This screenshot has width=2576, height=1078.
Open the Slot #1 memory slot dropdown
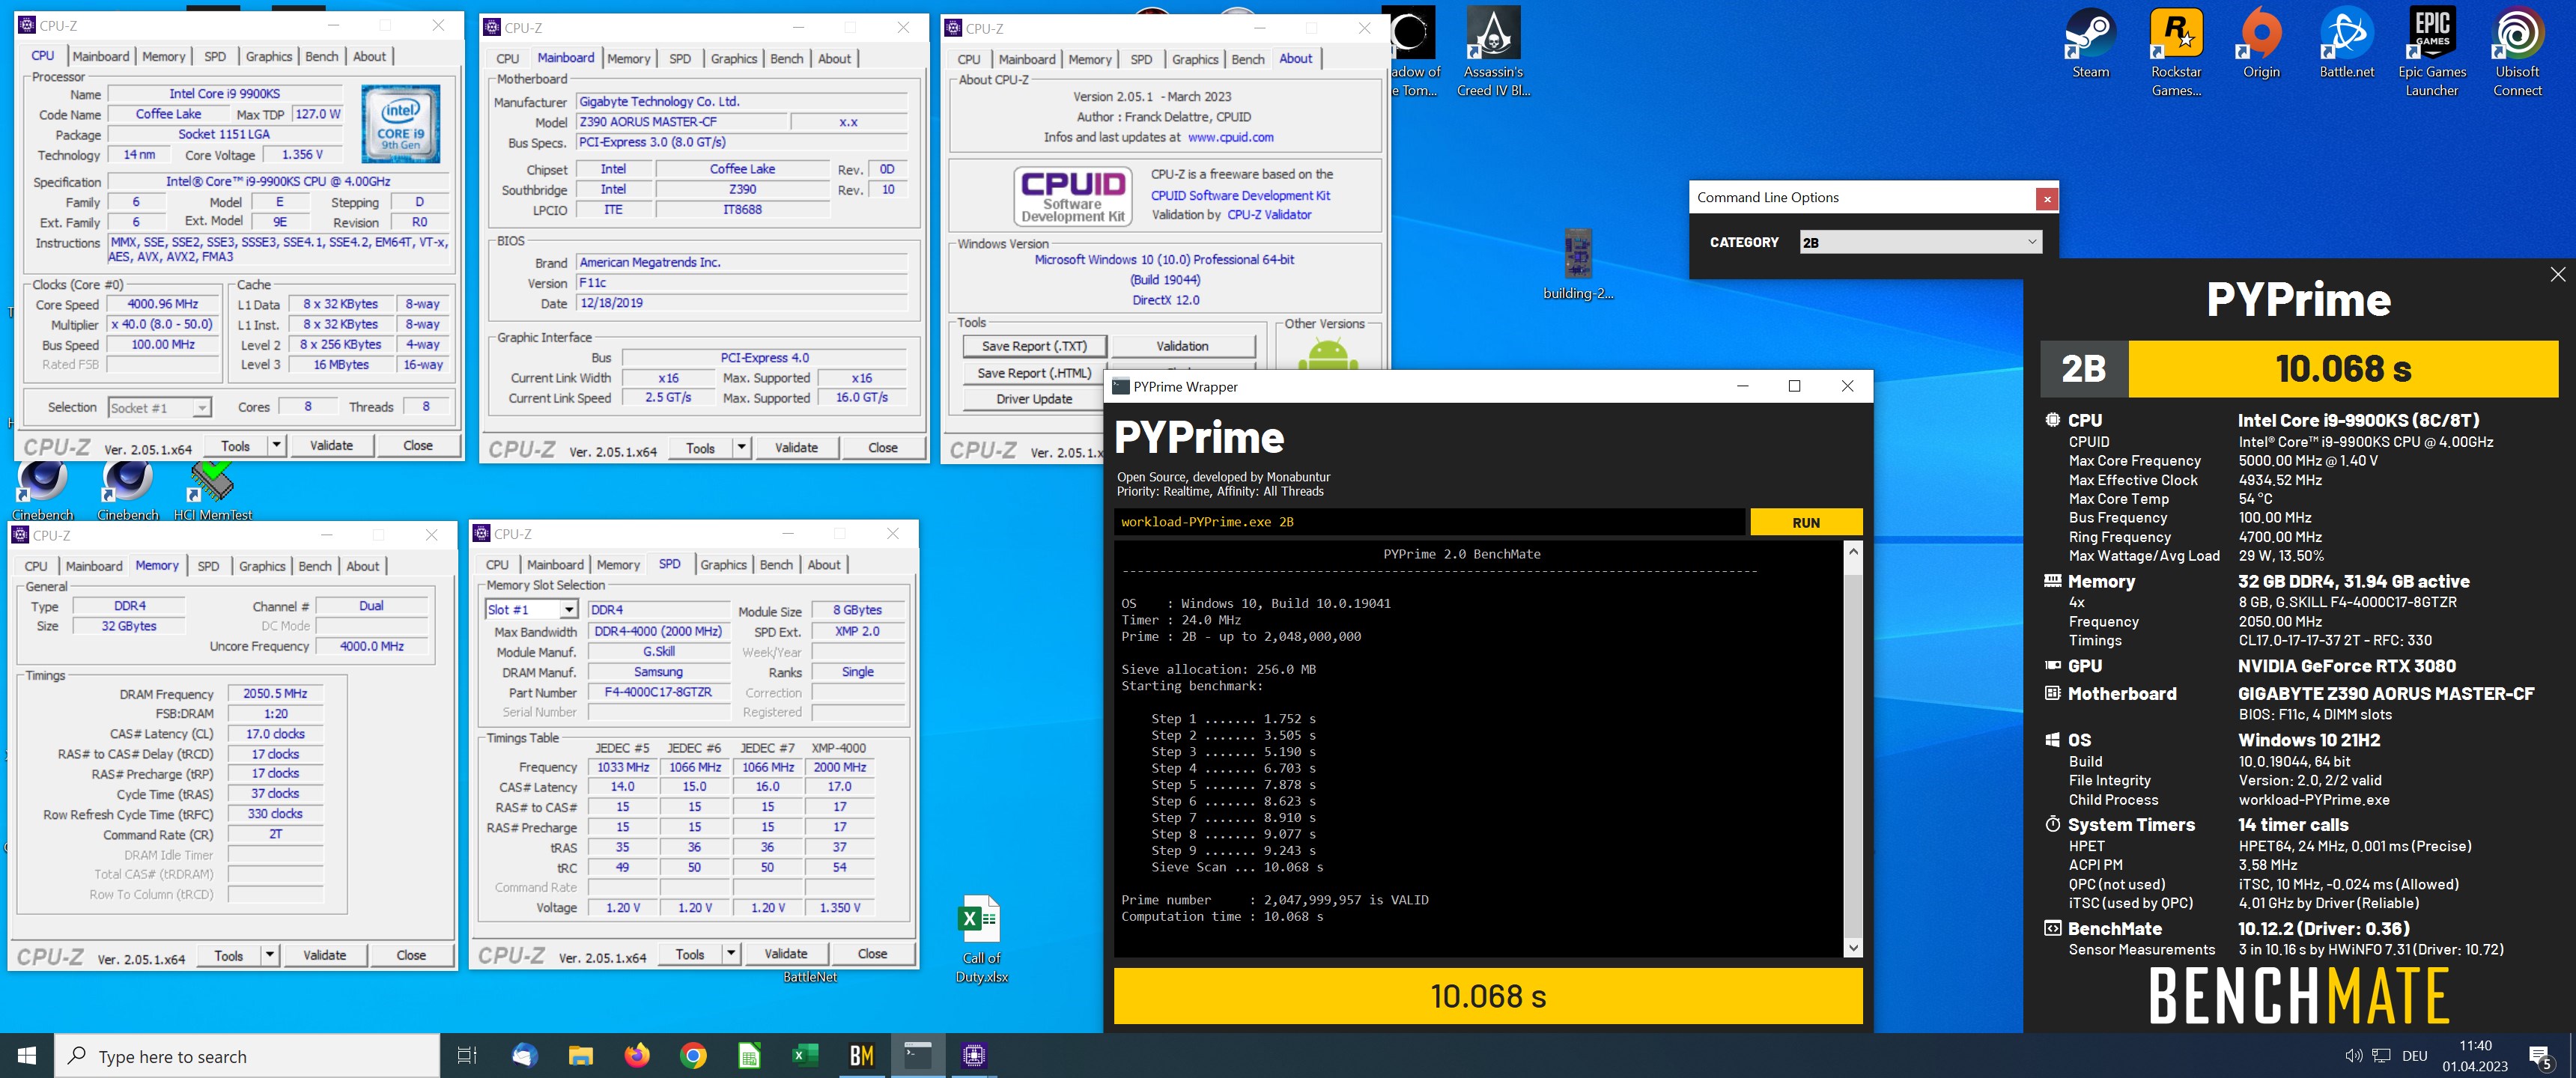pyautogui.click(x=531, y=609)
